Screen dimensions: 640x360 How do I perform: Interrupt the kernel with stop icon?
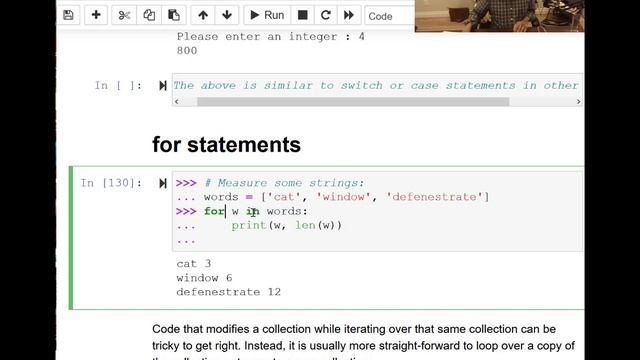pos(302,15)
